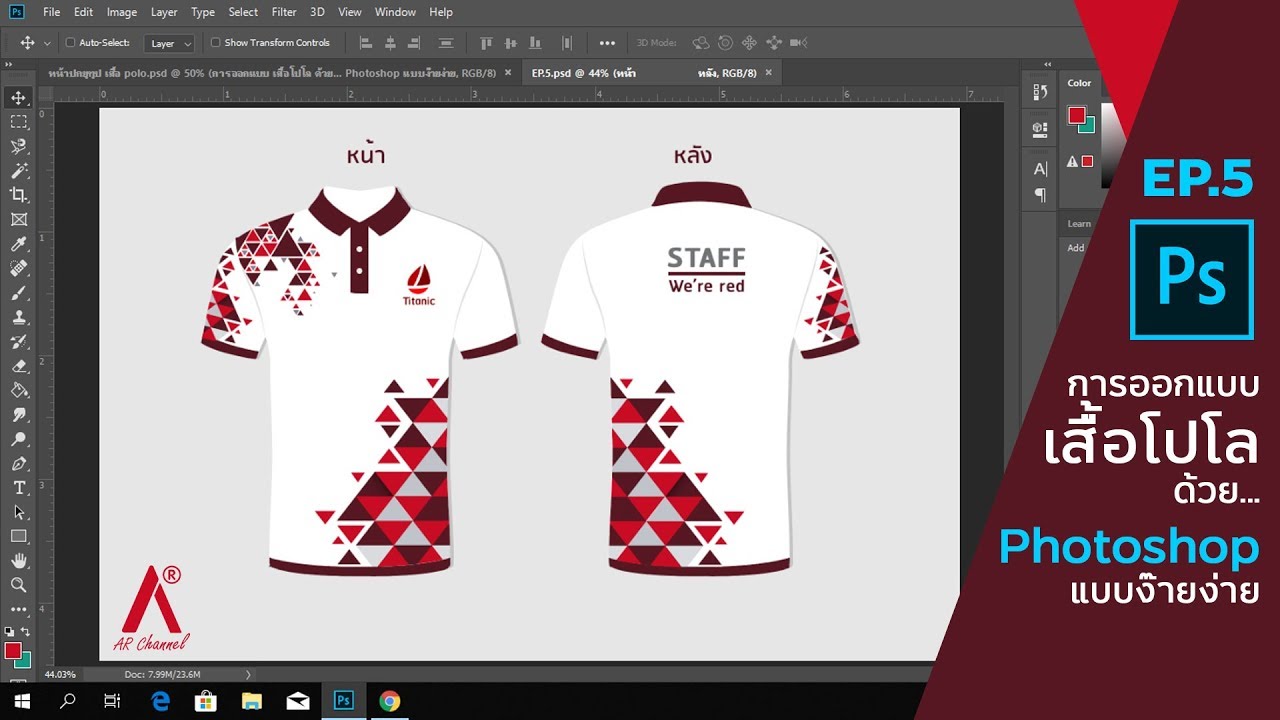The width and height of the screenshot is (1280, 720).
Task: Reset to default foreground and background colors
Action: pyautogui.click(x=10, y=632)
